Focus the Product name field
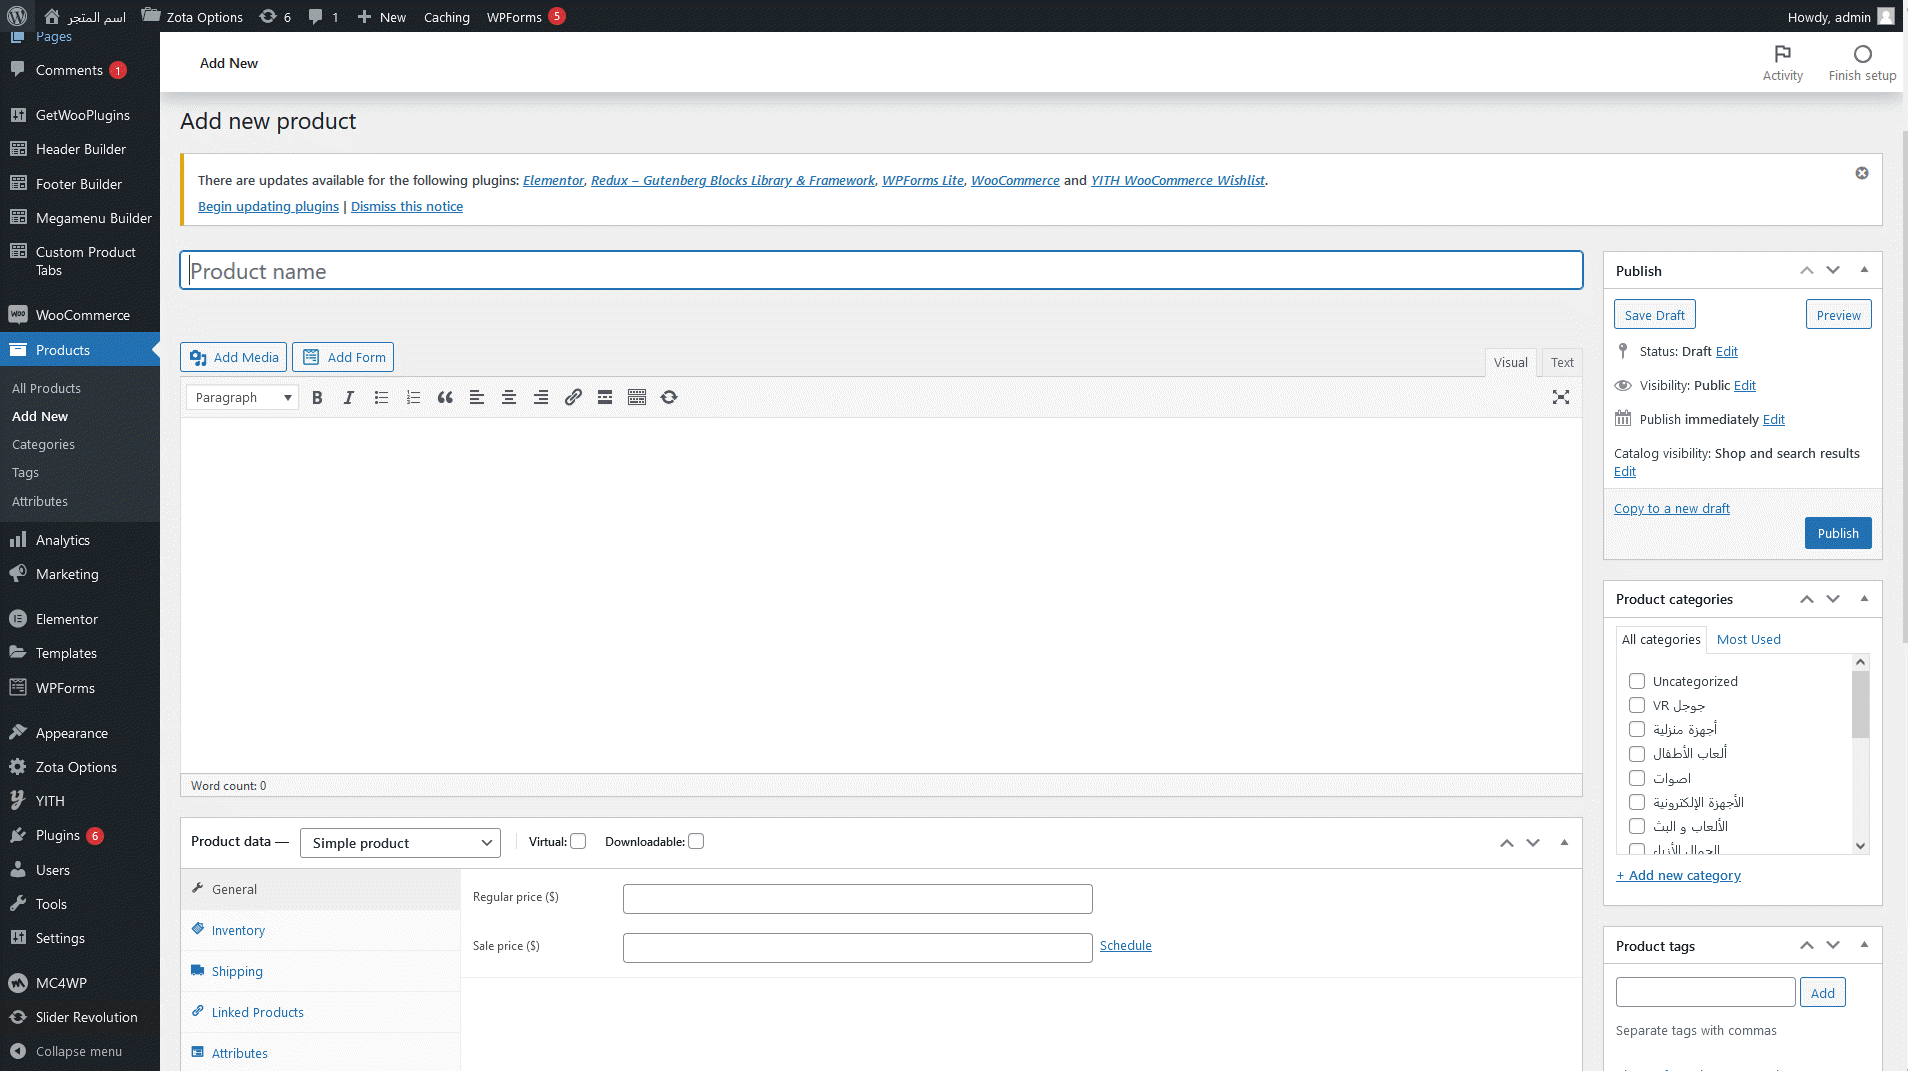 (x=881, y=270)
